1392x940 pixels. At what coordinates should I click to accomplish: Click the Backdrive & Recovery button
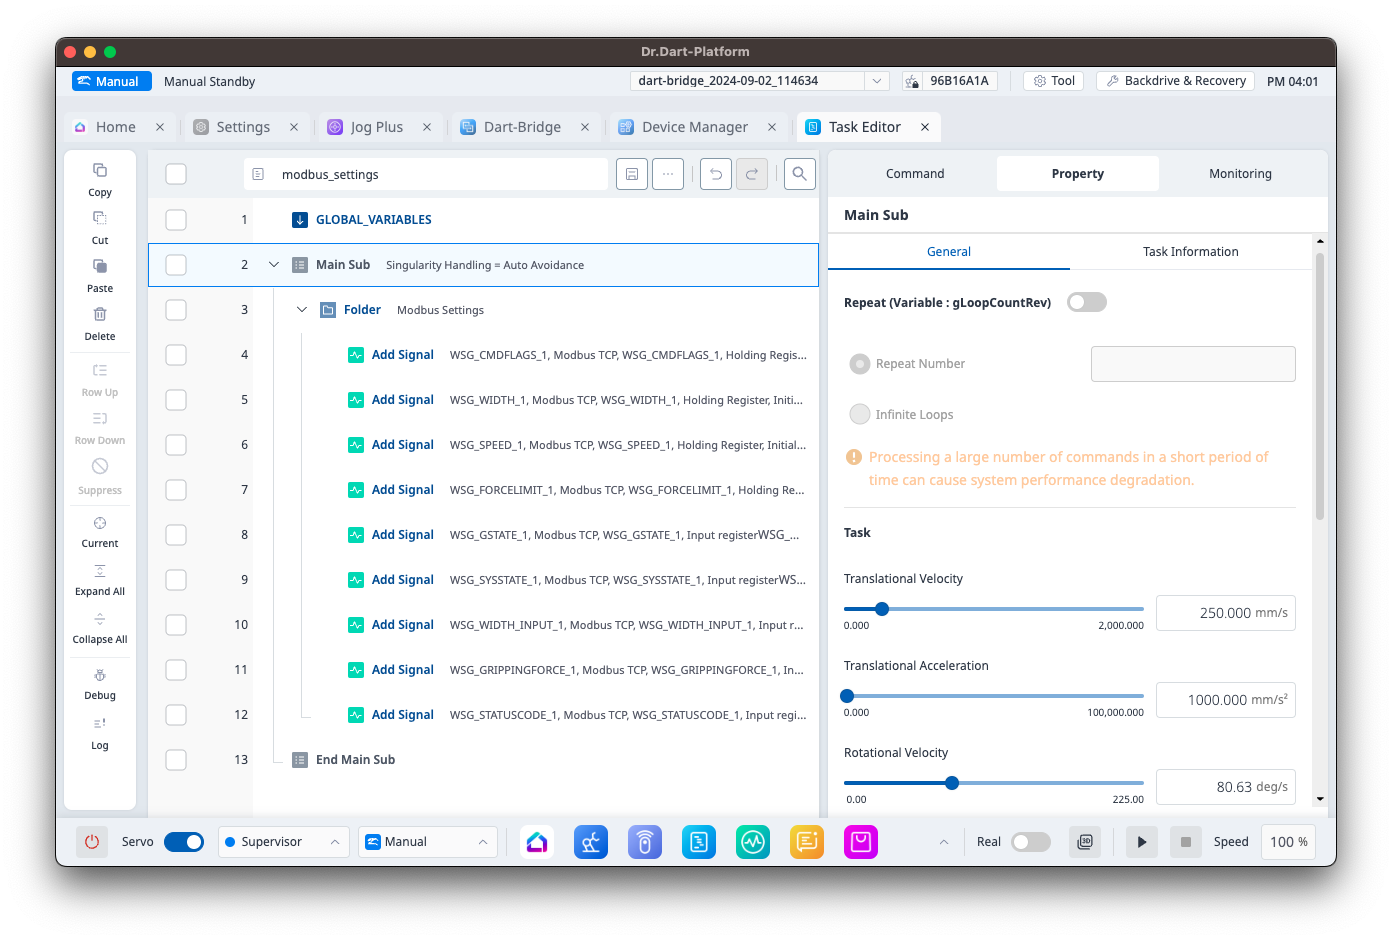coord(1175,81)
